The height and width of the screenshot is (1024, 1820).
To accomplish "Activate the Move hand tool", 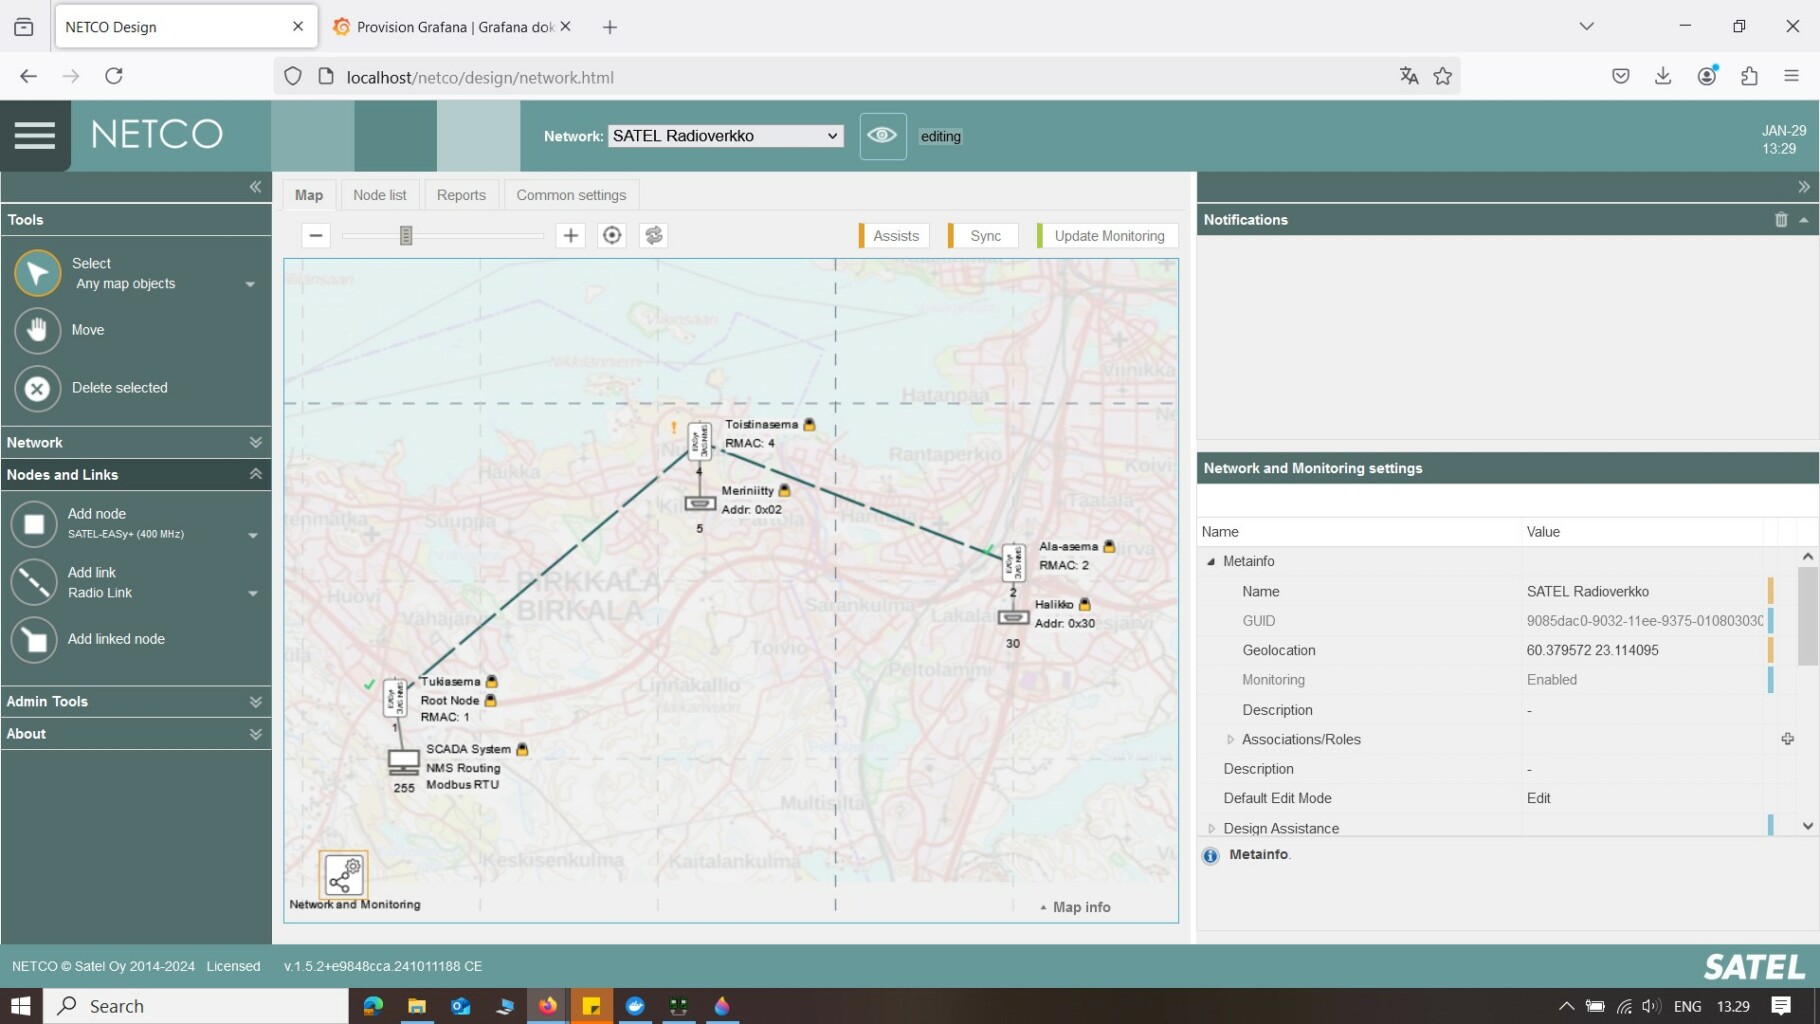I will 38,330.
